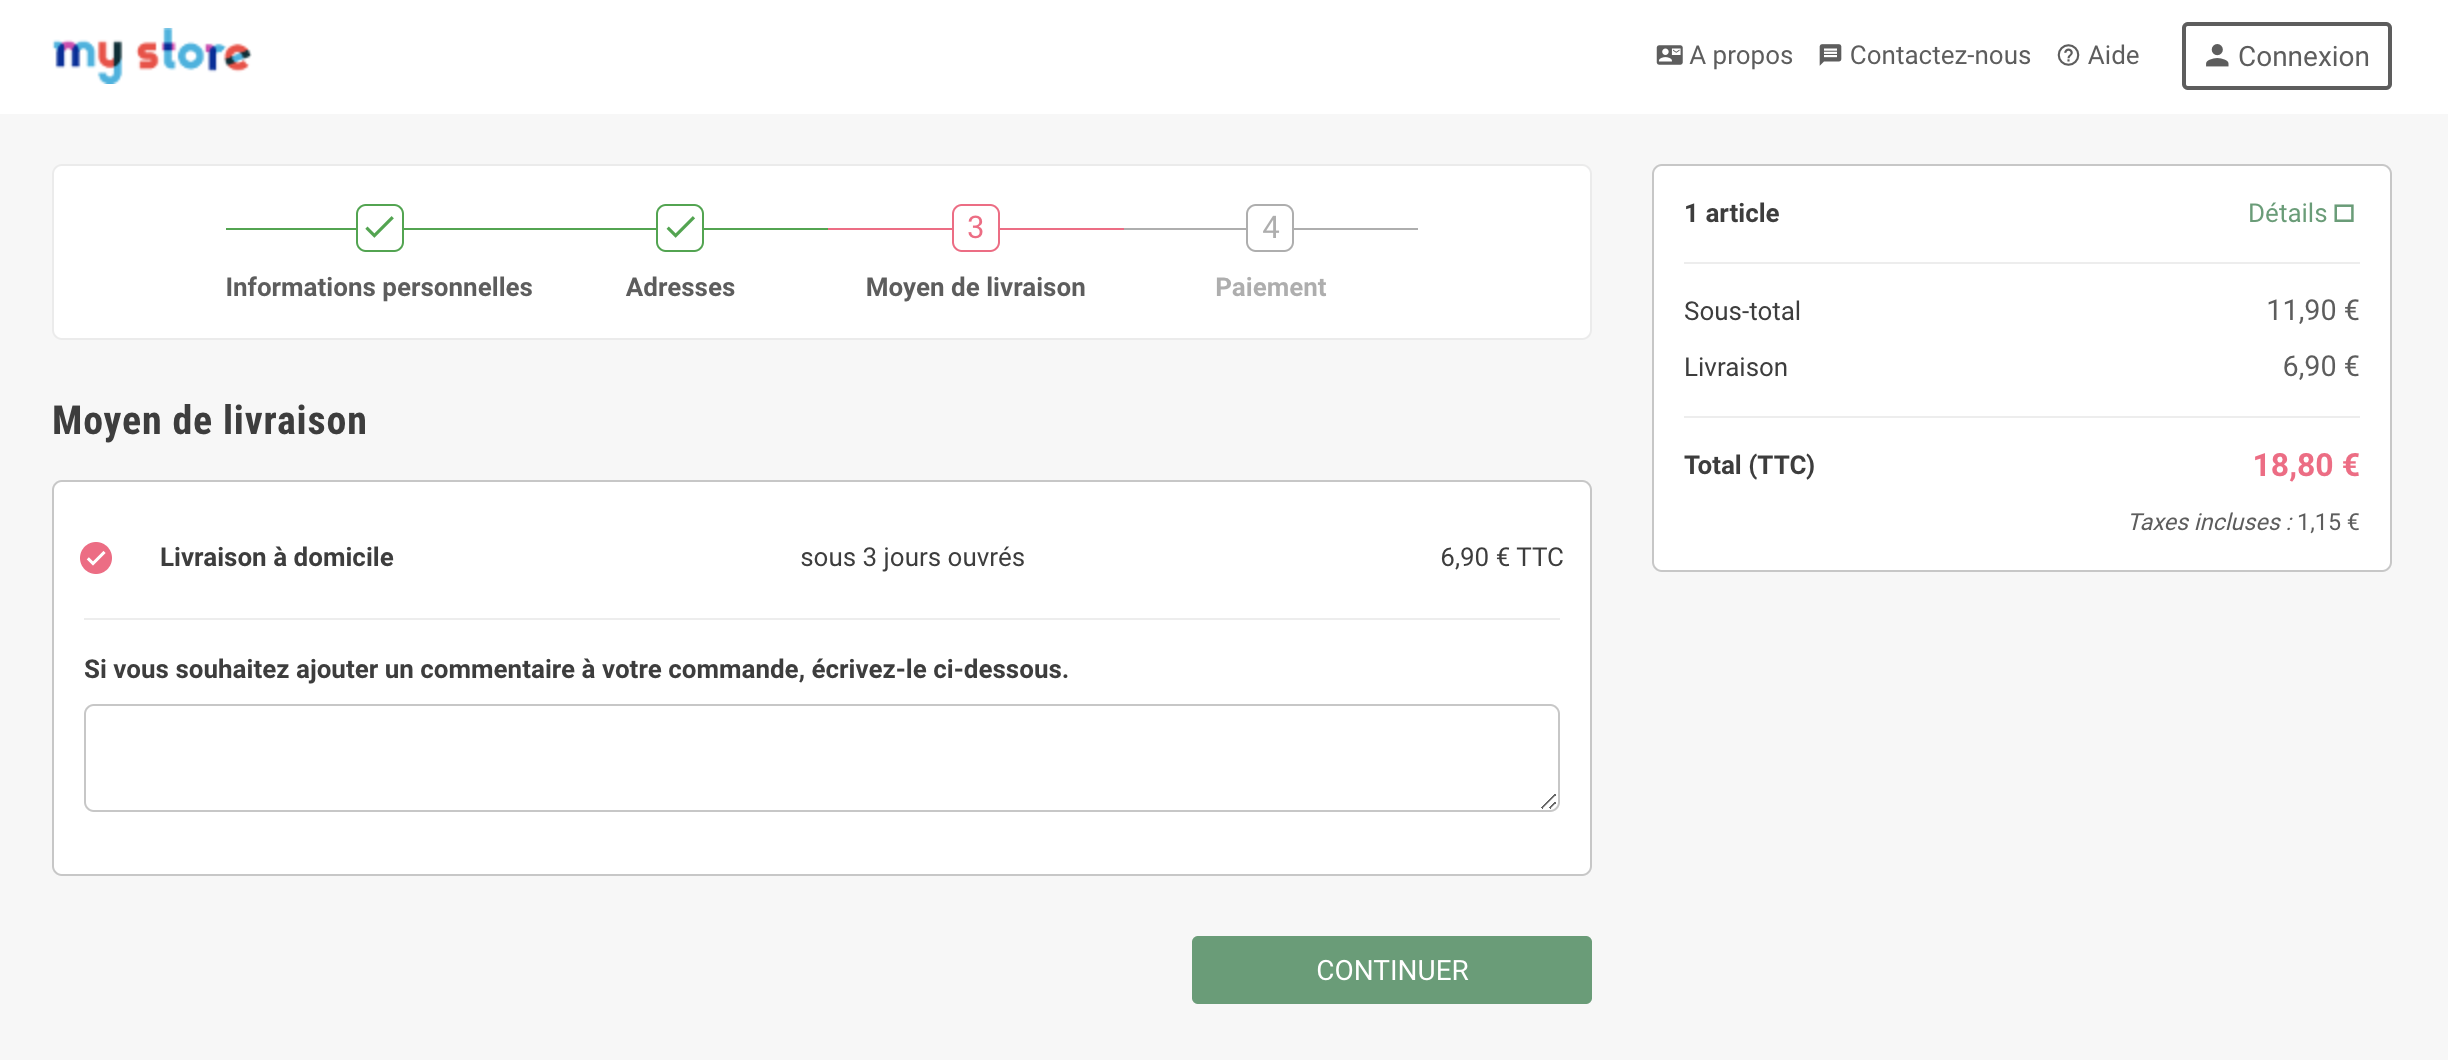Click step 4 Paiement number icon
This screenshot has height=1060, width=2448.
point(1270,228)
